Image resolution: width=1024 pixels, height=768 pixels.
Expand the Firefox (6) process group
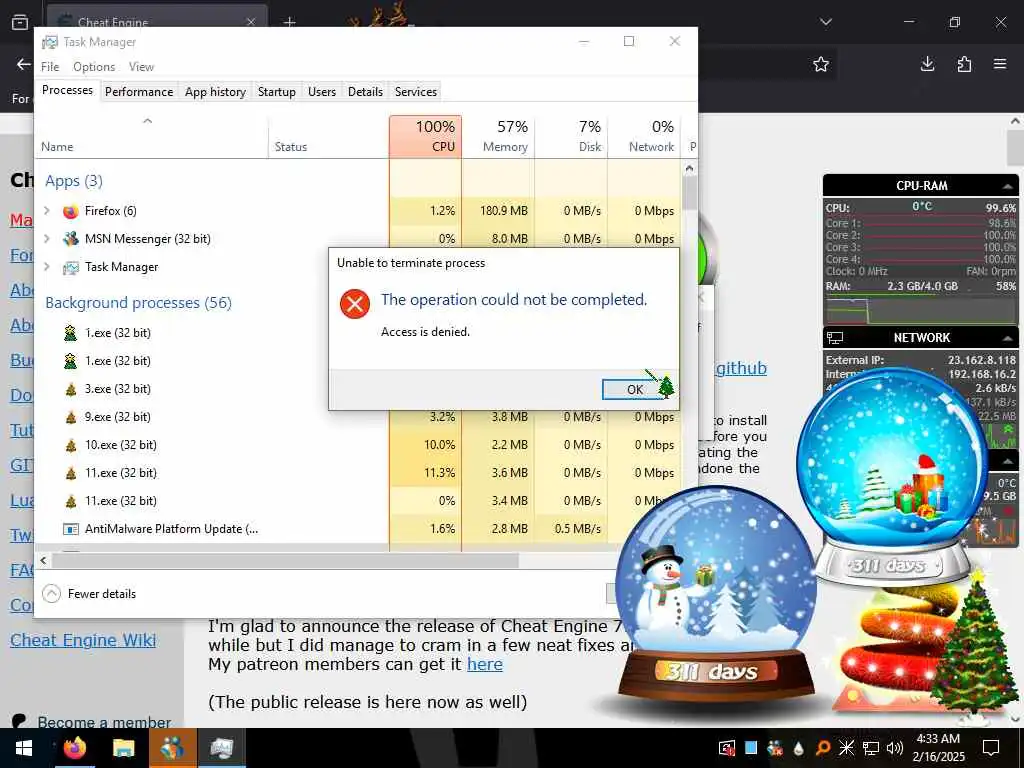[47, 210]
